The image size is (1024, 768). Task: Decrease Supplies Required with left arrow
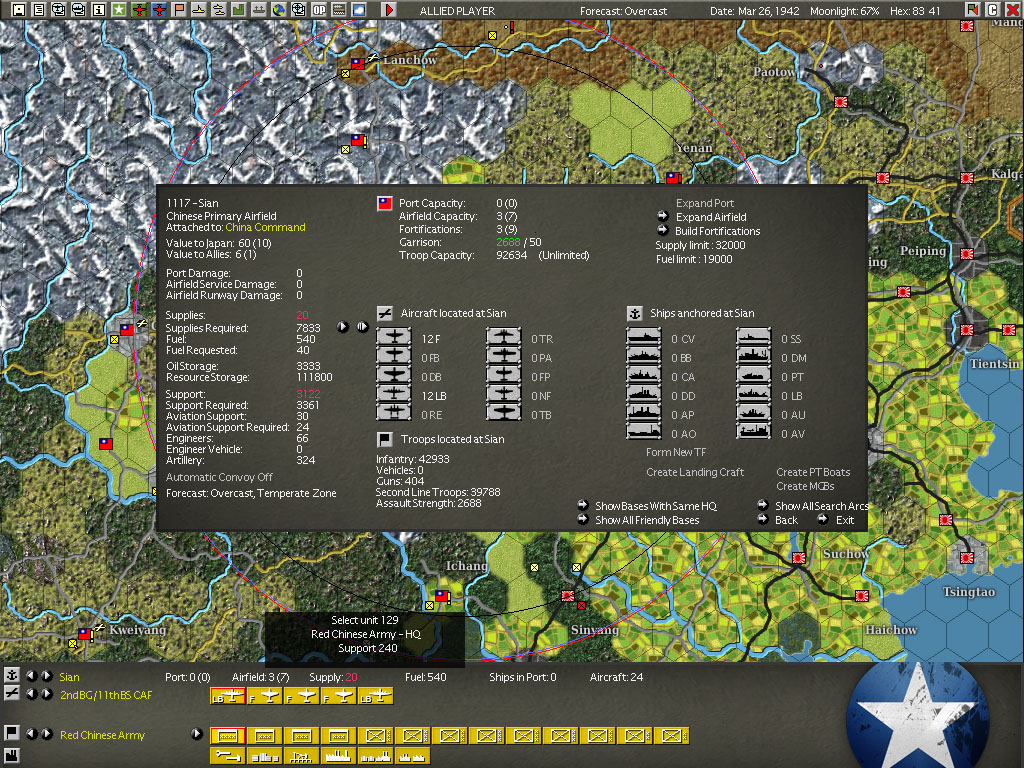click(342, 327)
